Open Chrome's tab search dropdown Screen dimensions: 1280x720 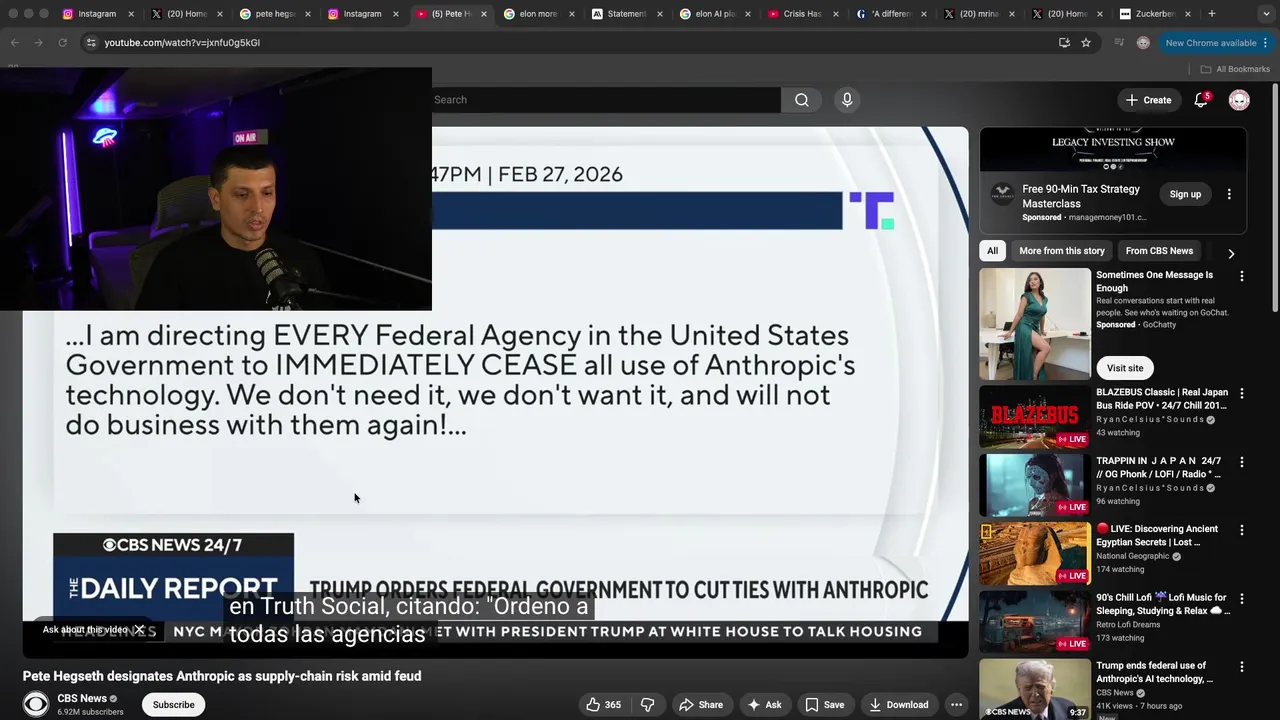coord(1264,14)
